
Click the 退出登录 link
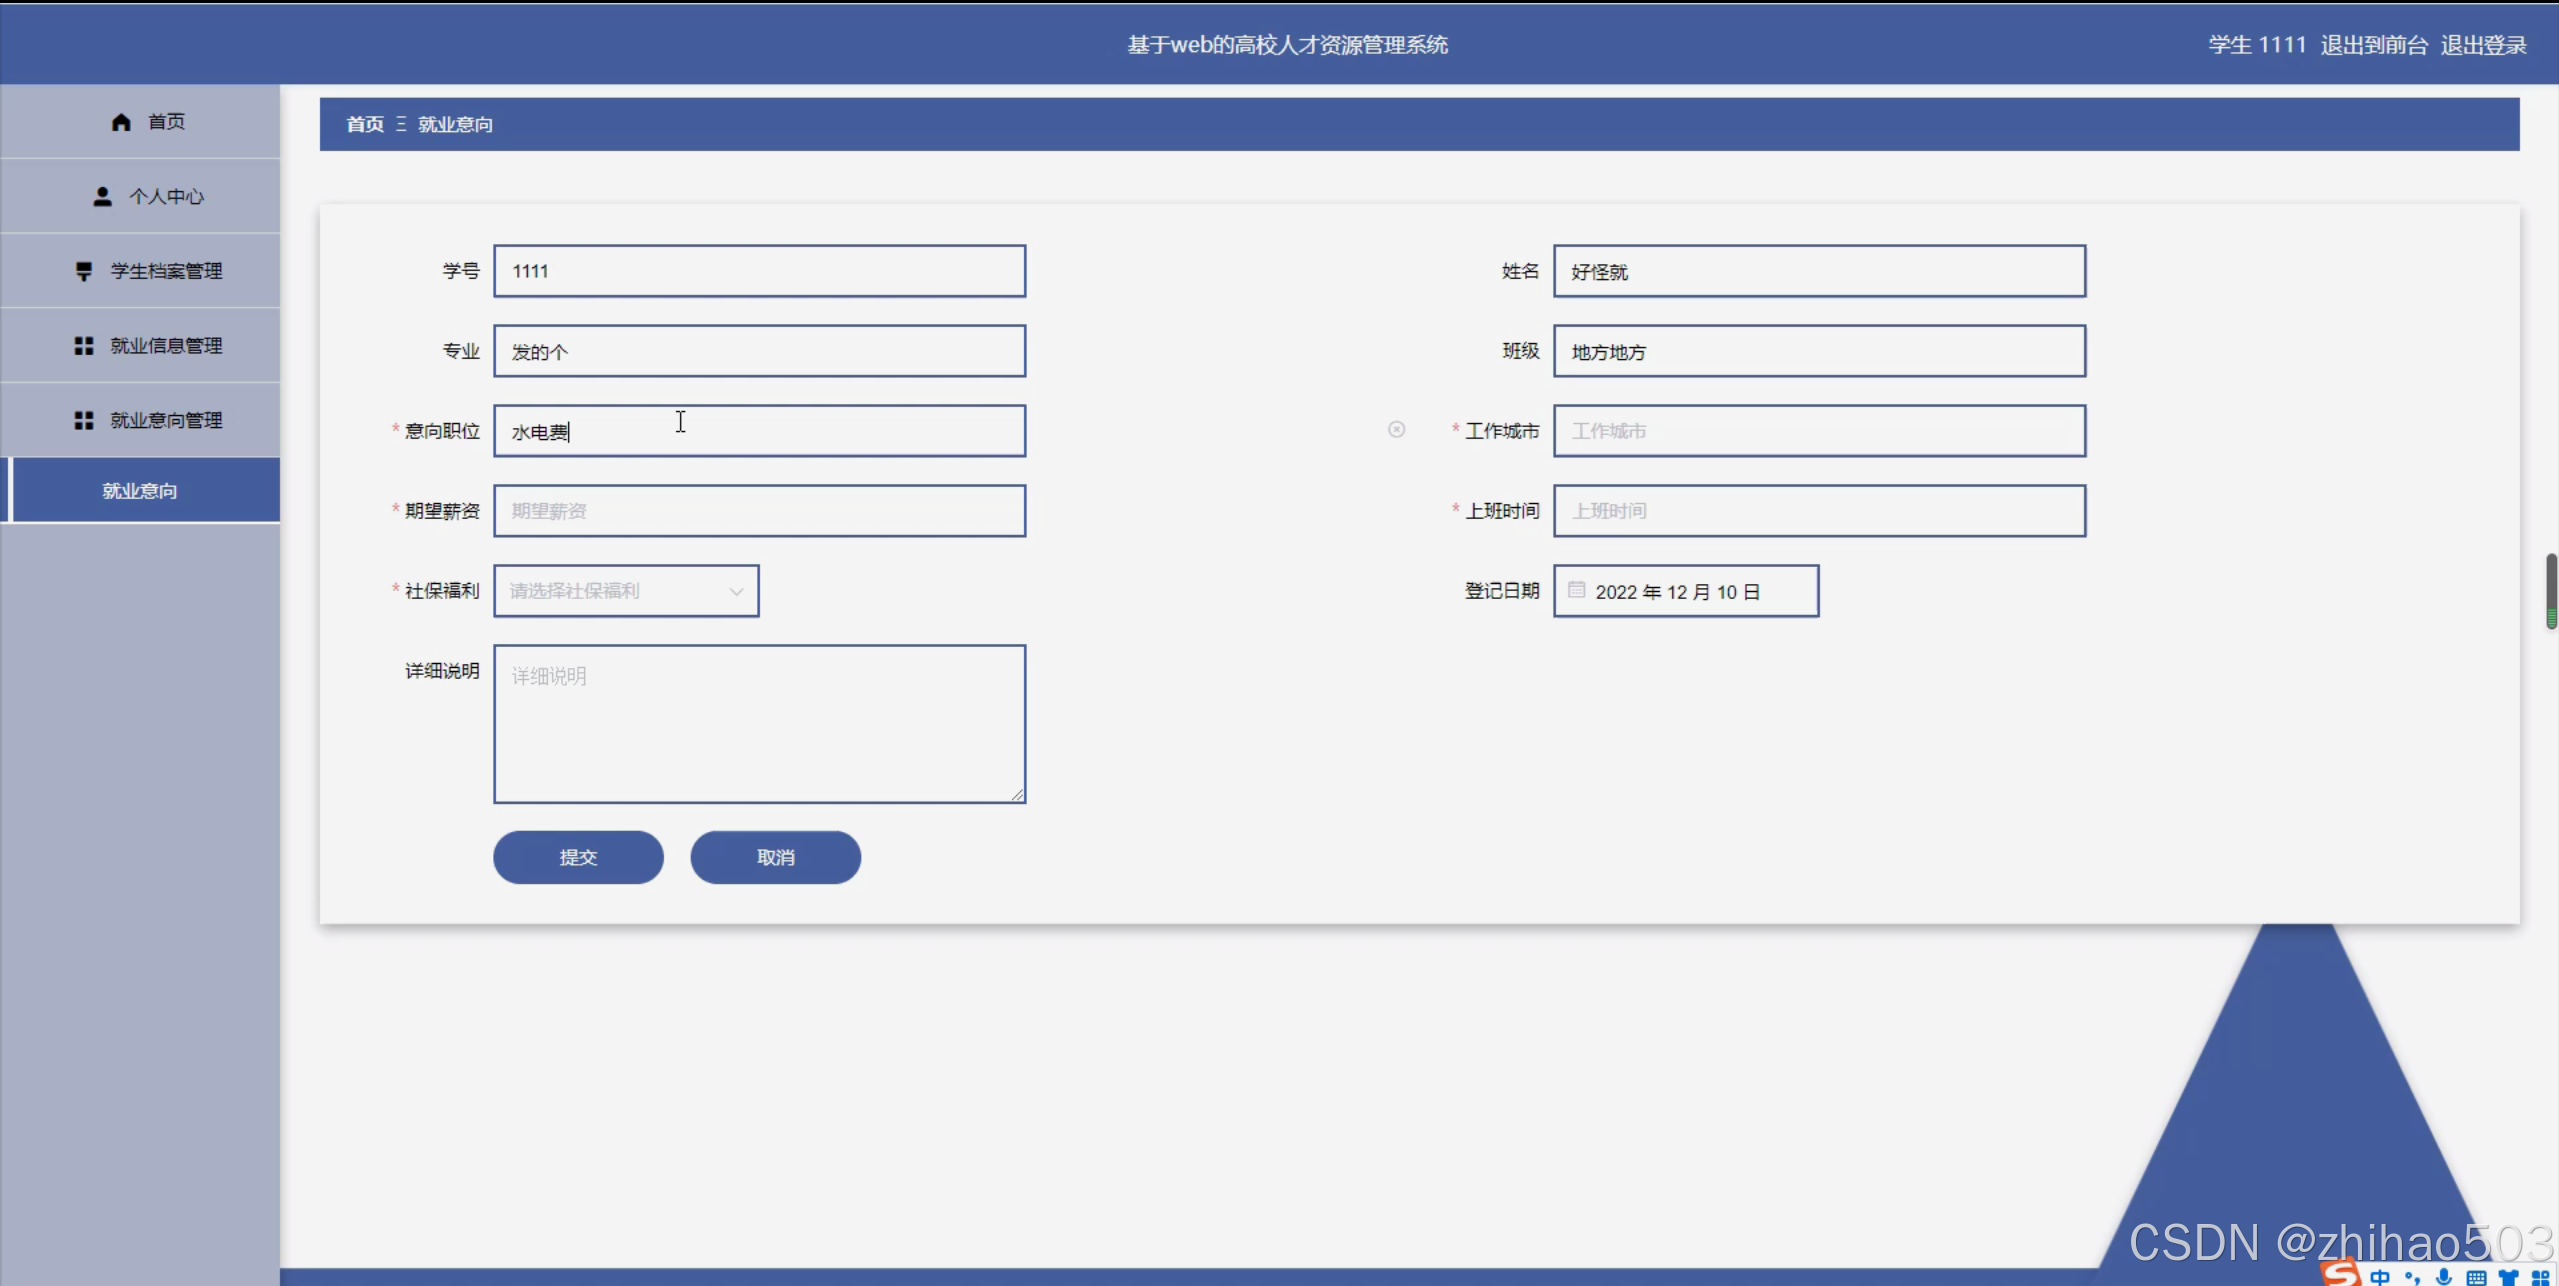(x=2482, y=45)
